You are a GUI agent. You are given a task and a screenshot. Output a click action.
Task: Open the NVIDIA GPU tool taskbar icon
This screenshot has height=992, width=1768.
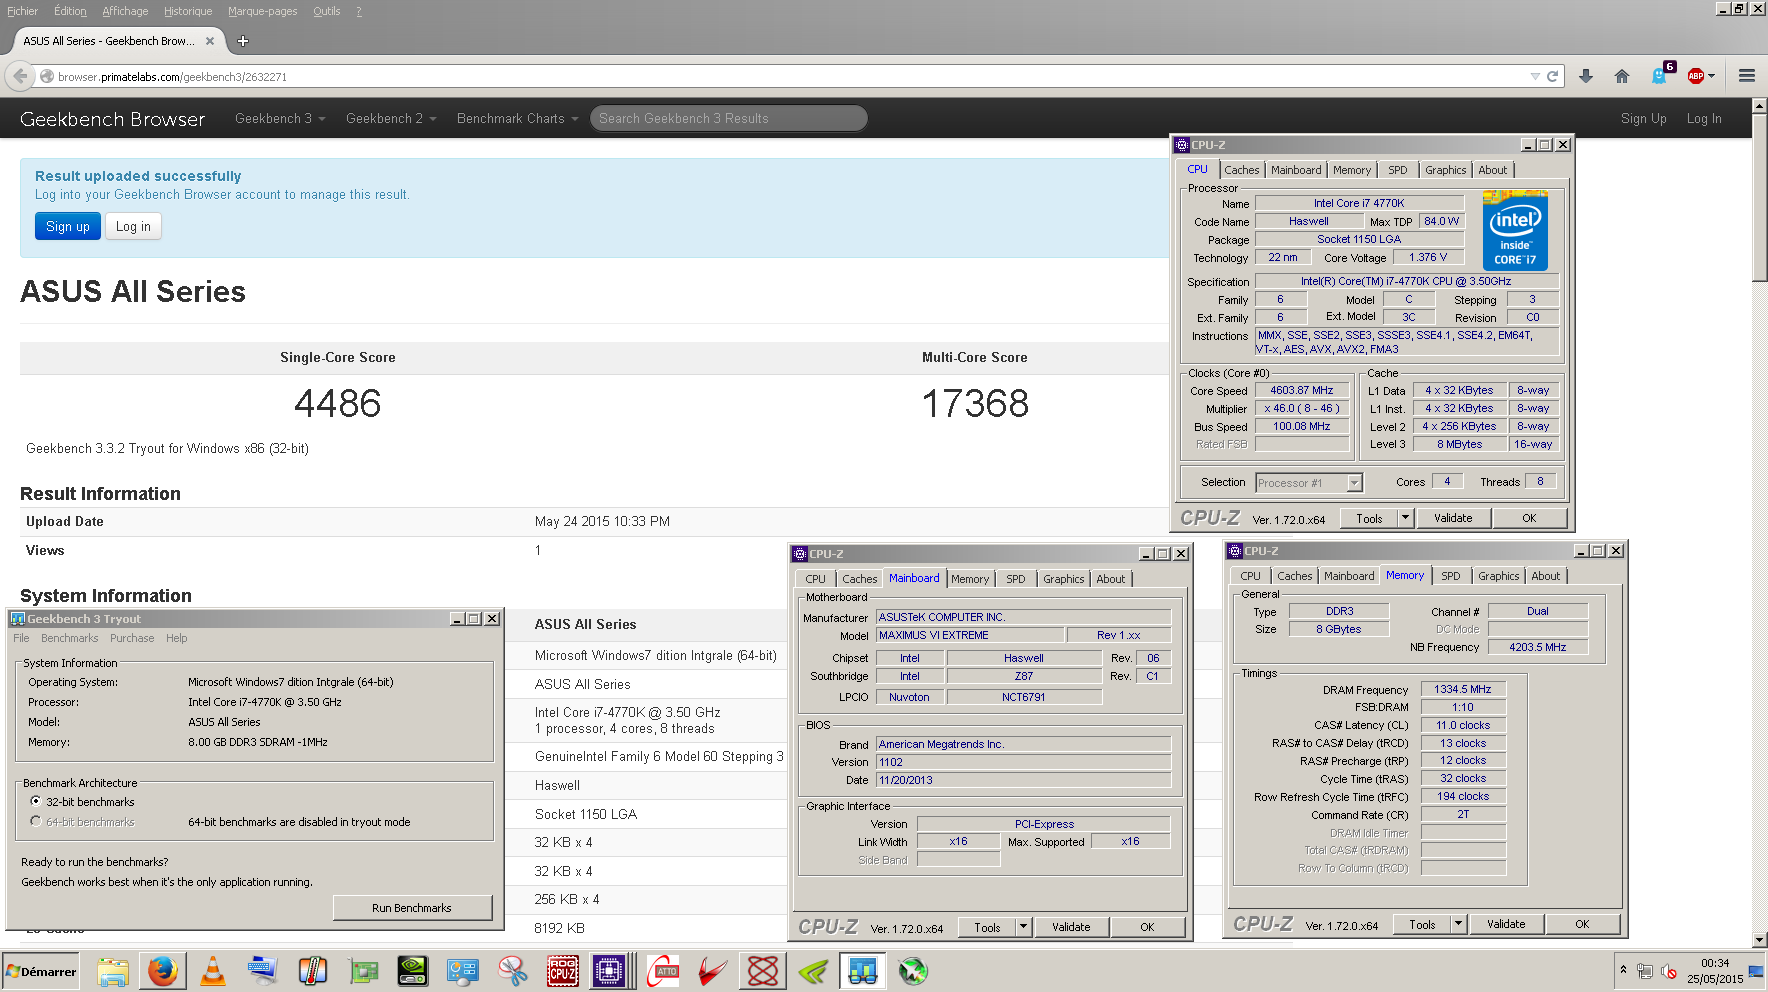(x=413, y=971)
